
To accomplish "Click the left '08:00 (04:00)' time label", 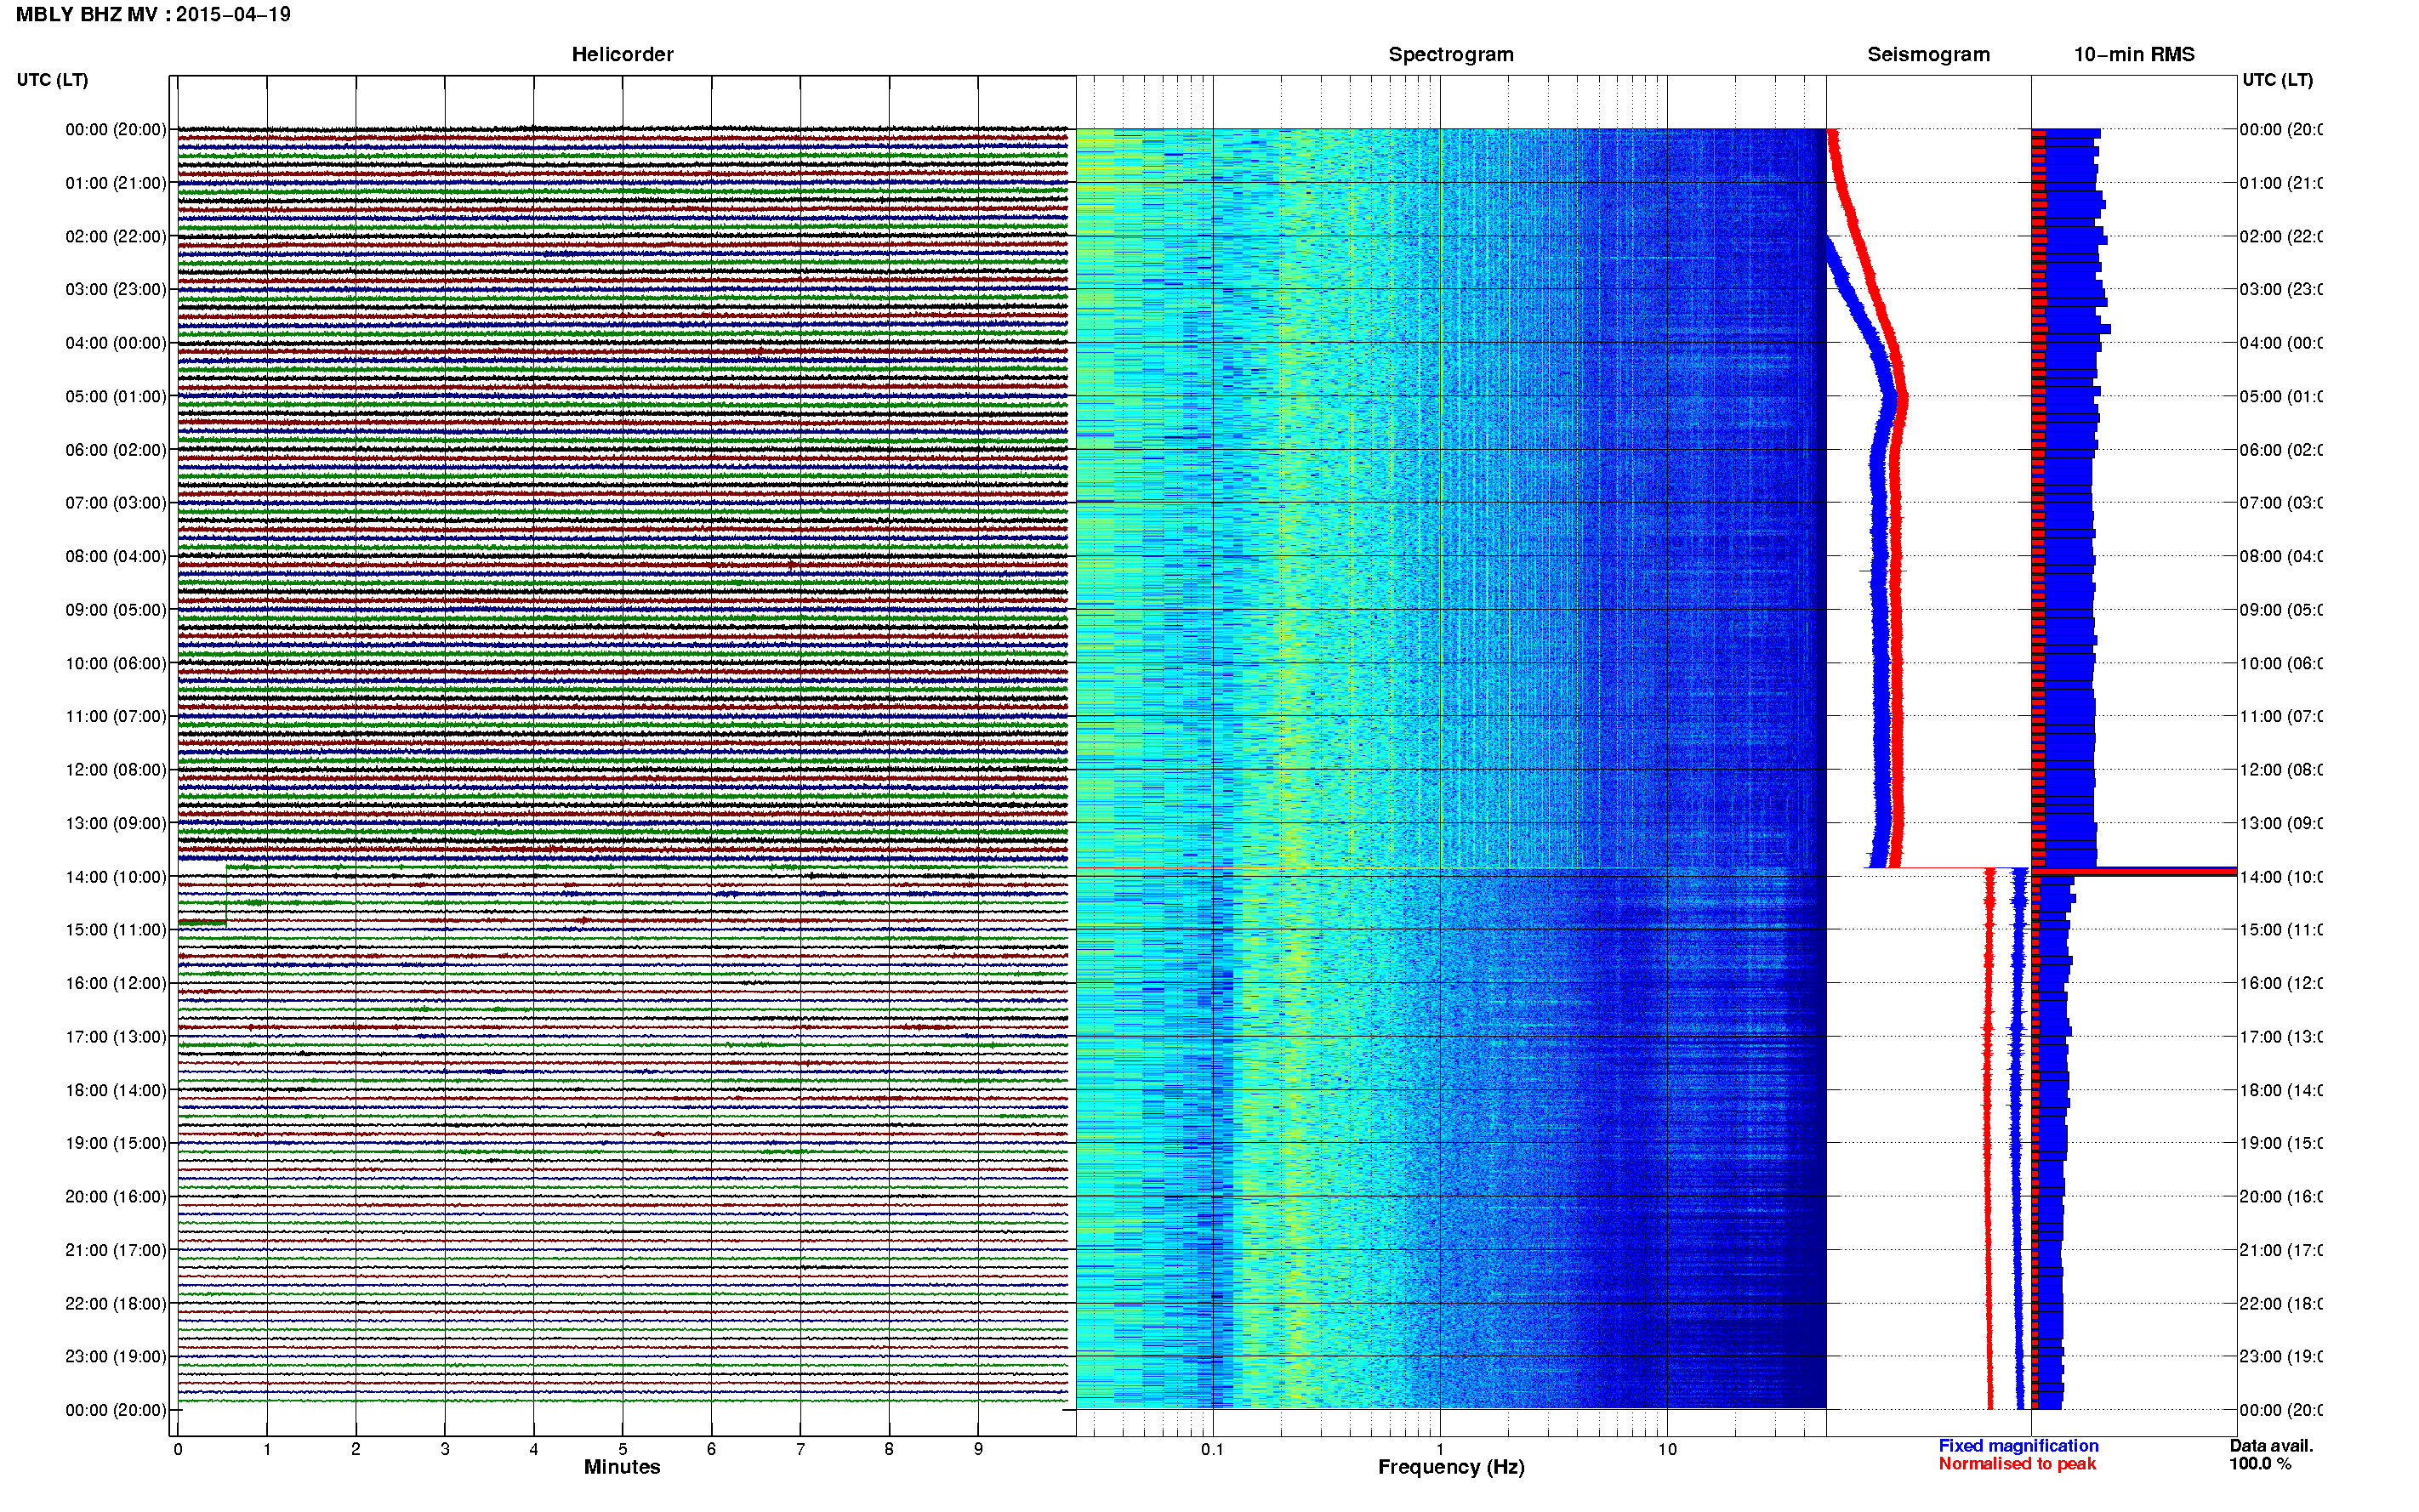I will tap(116, 556).
